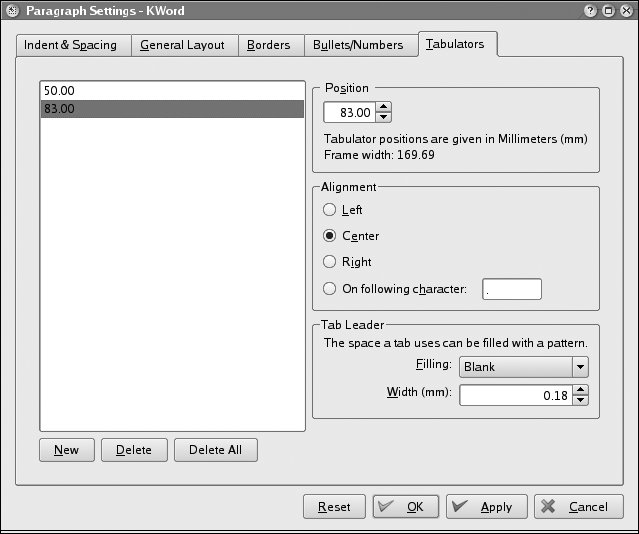The width and height of the screenshot is (639, 534).
Task: Increase the tab leader width
Action: pos(580,390)
